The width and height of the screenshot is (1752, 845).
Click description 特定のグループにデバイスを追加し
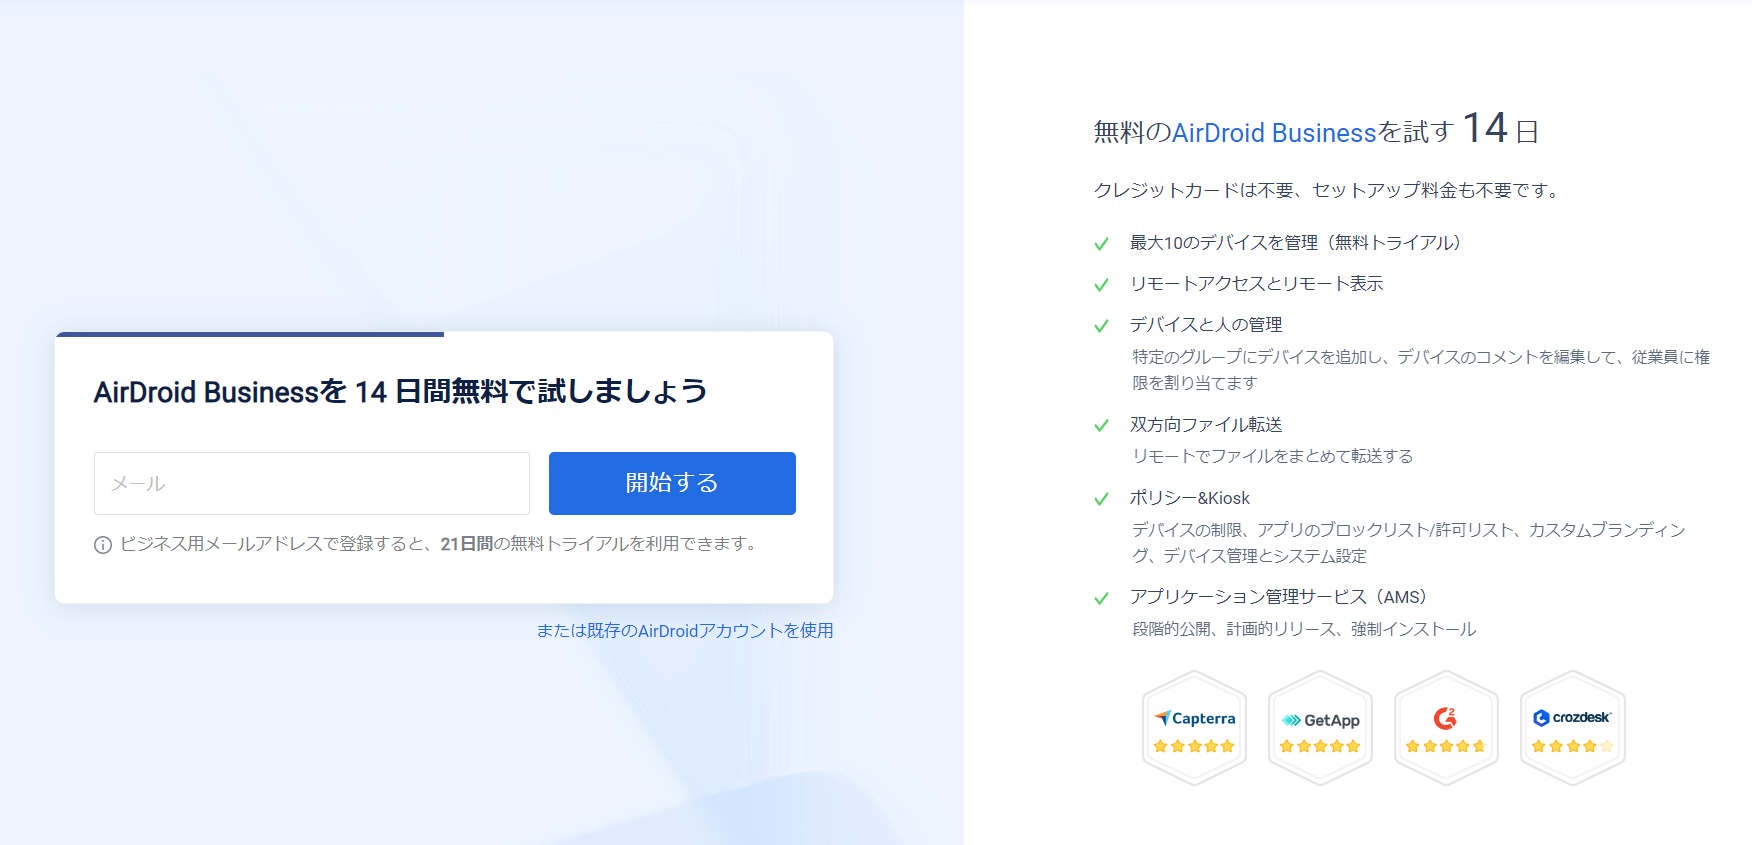tap(1421, 370)
